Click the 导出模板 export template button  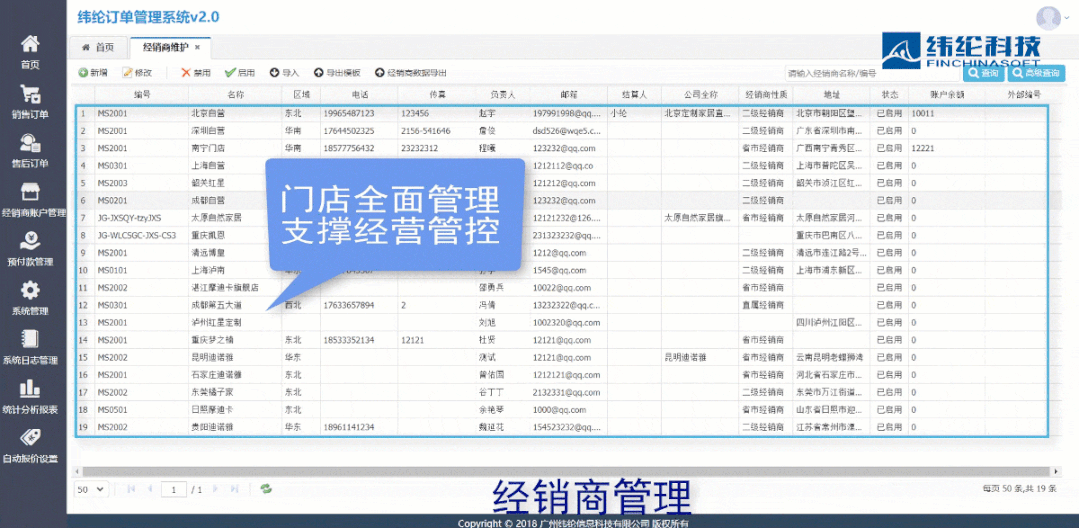337,72
